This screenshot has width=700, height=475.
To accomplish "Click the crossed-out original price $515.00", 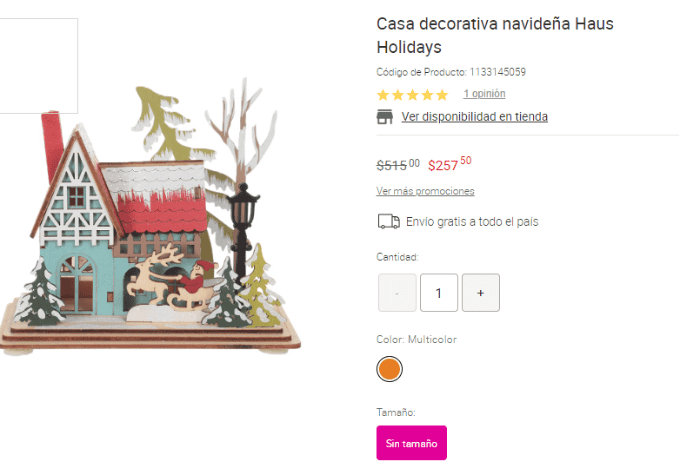I will pos(398,165).
